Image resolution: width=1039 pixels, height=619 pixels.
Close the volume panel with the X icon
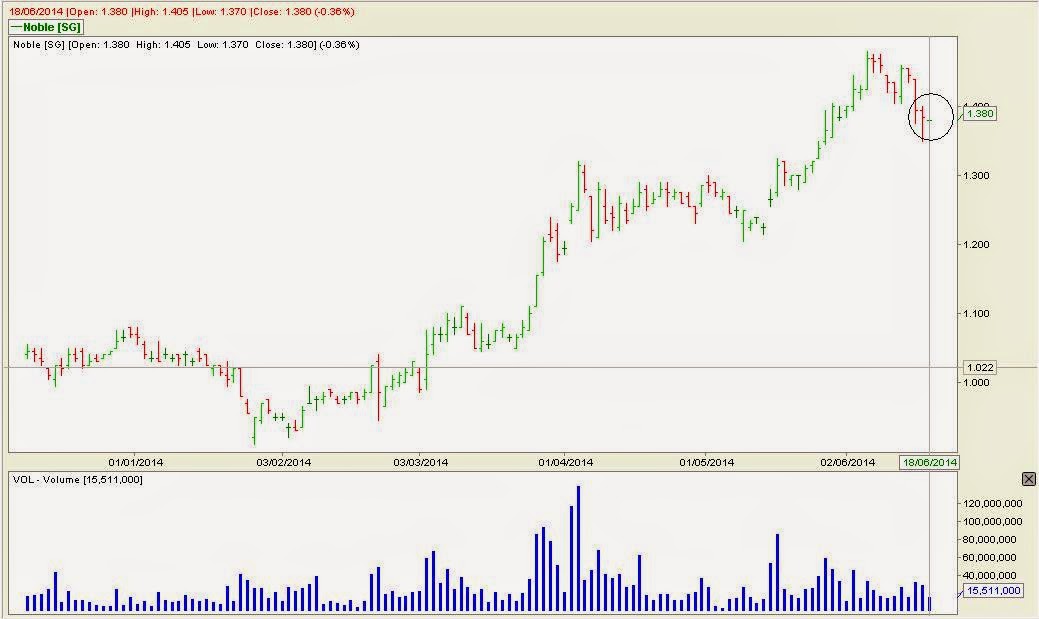point(1028,478)
